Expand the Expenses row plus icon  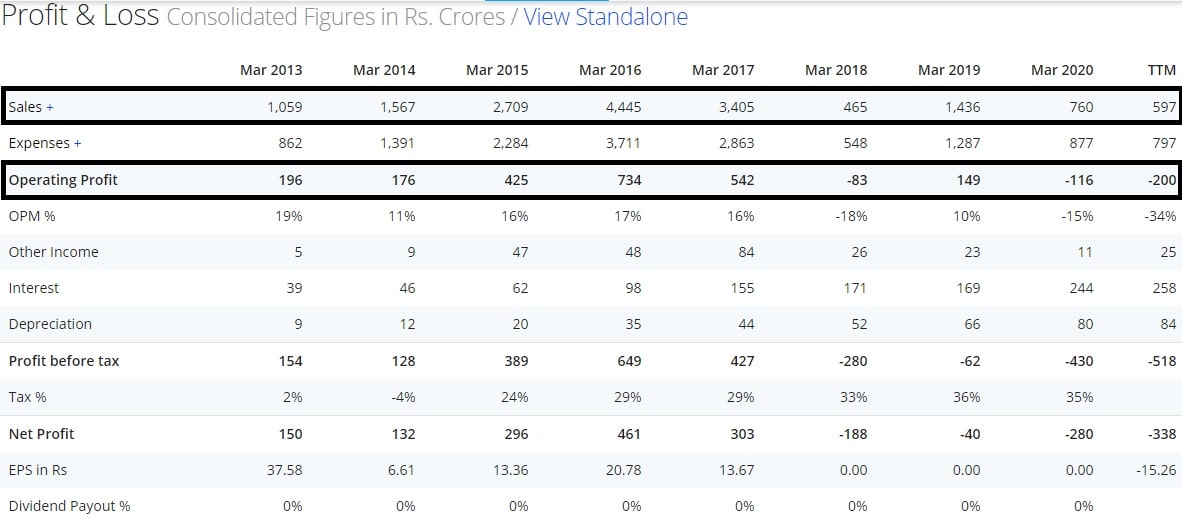pyautogui.click(x=77, y=143)
